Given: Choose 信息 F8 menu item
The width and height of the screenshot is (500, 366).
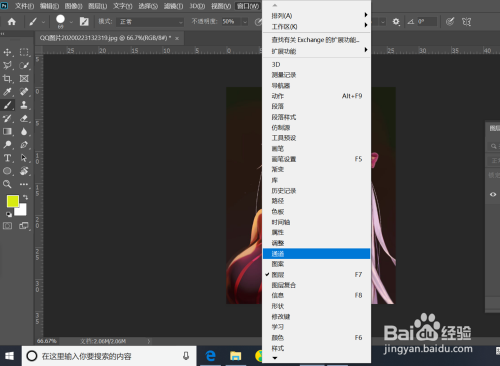Looking at the screenshot, I should click(316, 295).
